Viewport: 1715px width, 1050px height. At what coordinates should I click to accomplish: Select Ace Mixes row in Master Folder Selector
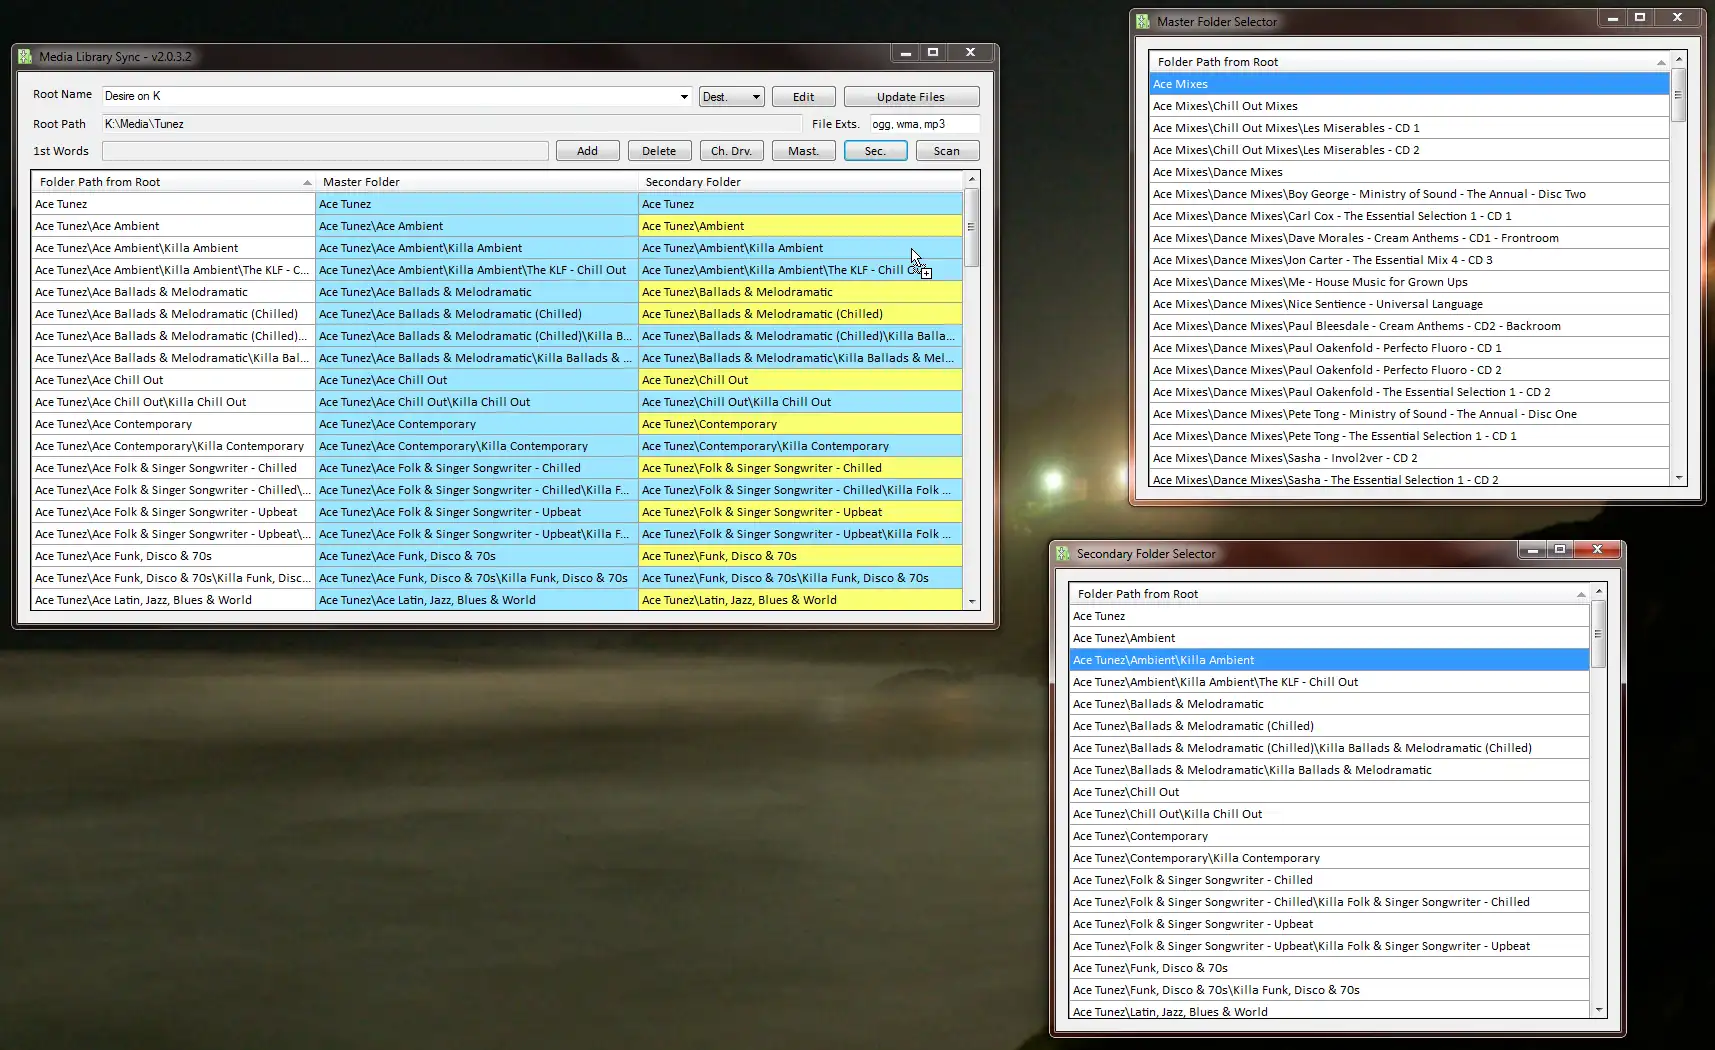tap(1409, 84)
